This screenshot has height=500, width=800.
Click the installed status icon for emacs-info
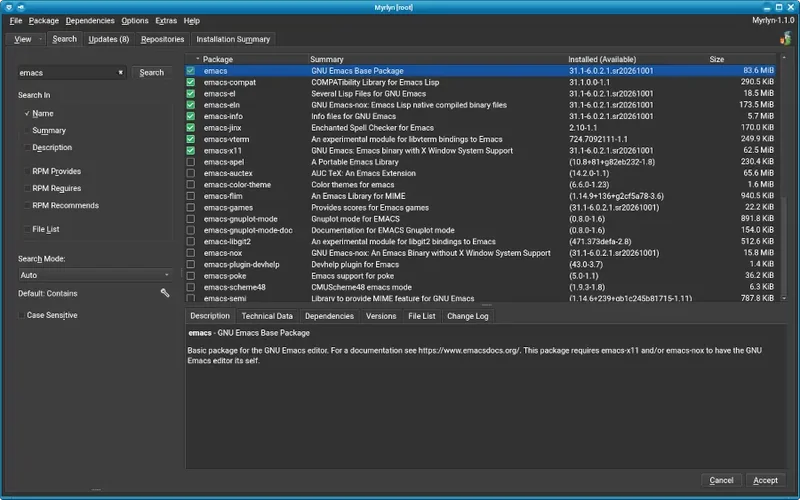pyautogui.click(x=190, y=116)
